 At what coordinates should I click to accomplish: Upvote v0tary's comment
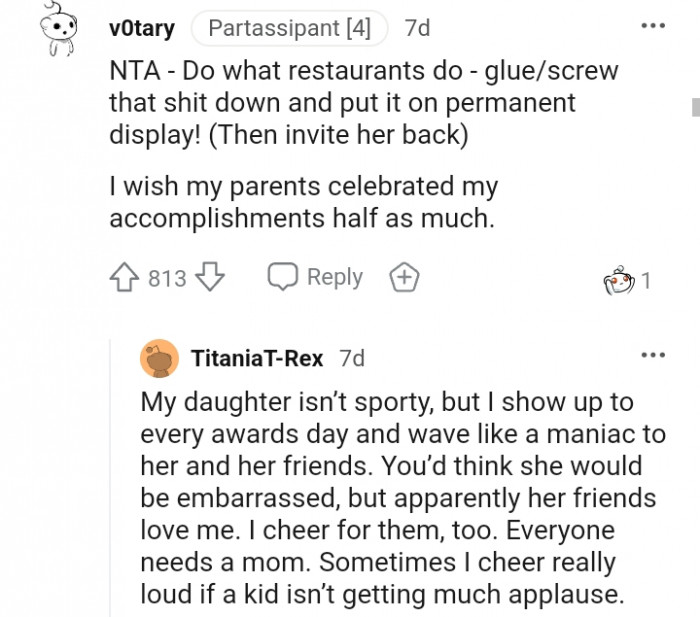coord(126,278)
